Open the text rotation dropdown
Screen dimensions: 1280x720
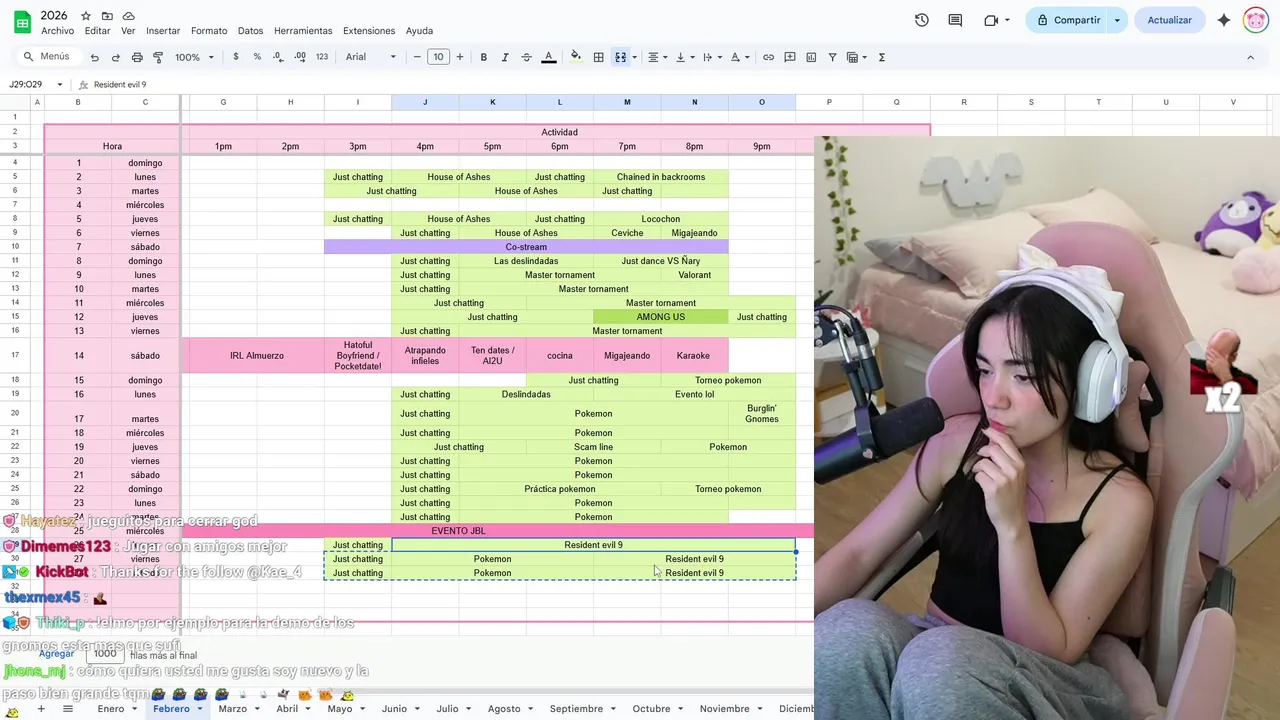point(739,57)
